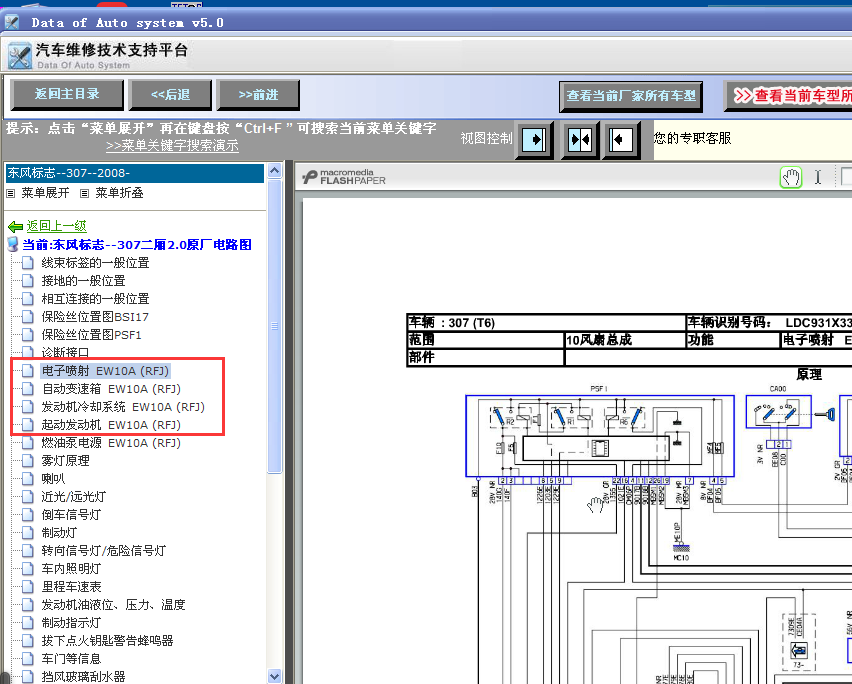The image size is (852, 684).
Task: Click document icon beside 雾灯原理
Action: click(x=28, y=461)
